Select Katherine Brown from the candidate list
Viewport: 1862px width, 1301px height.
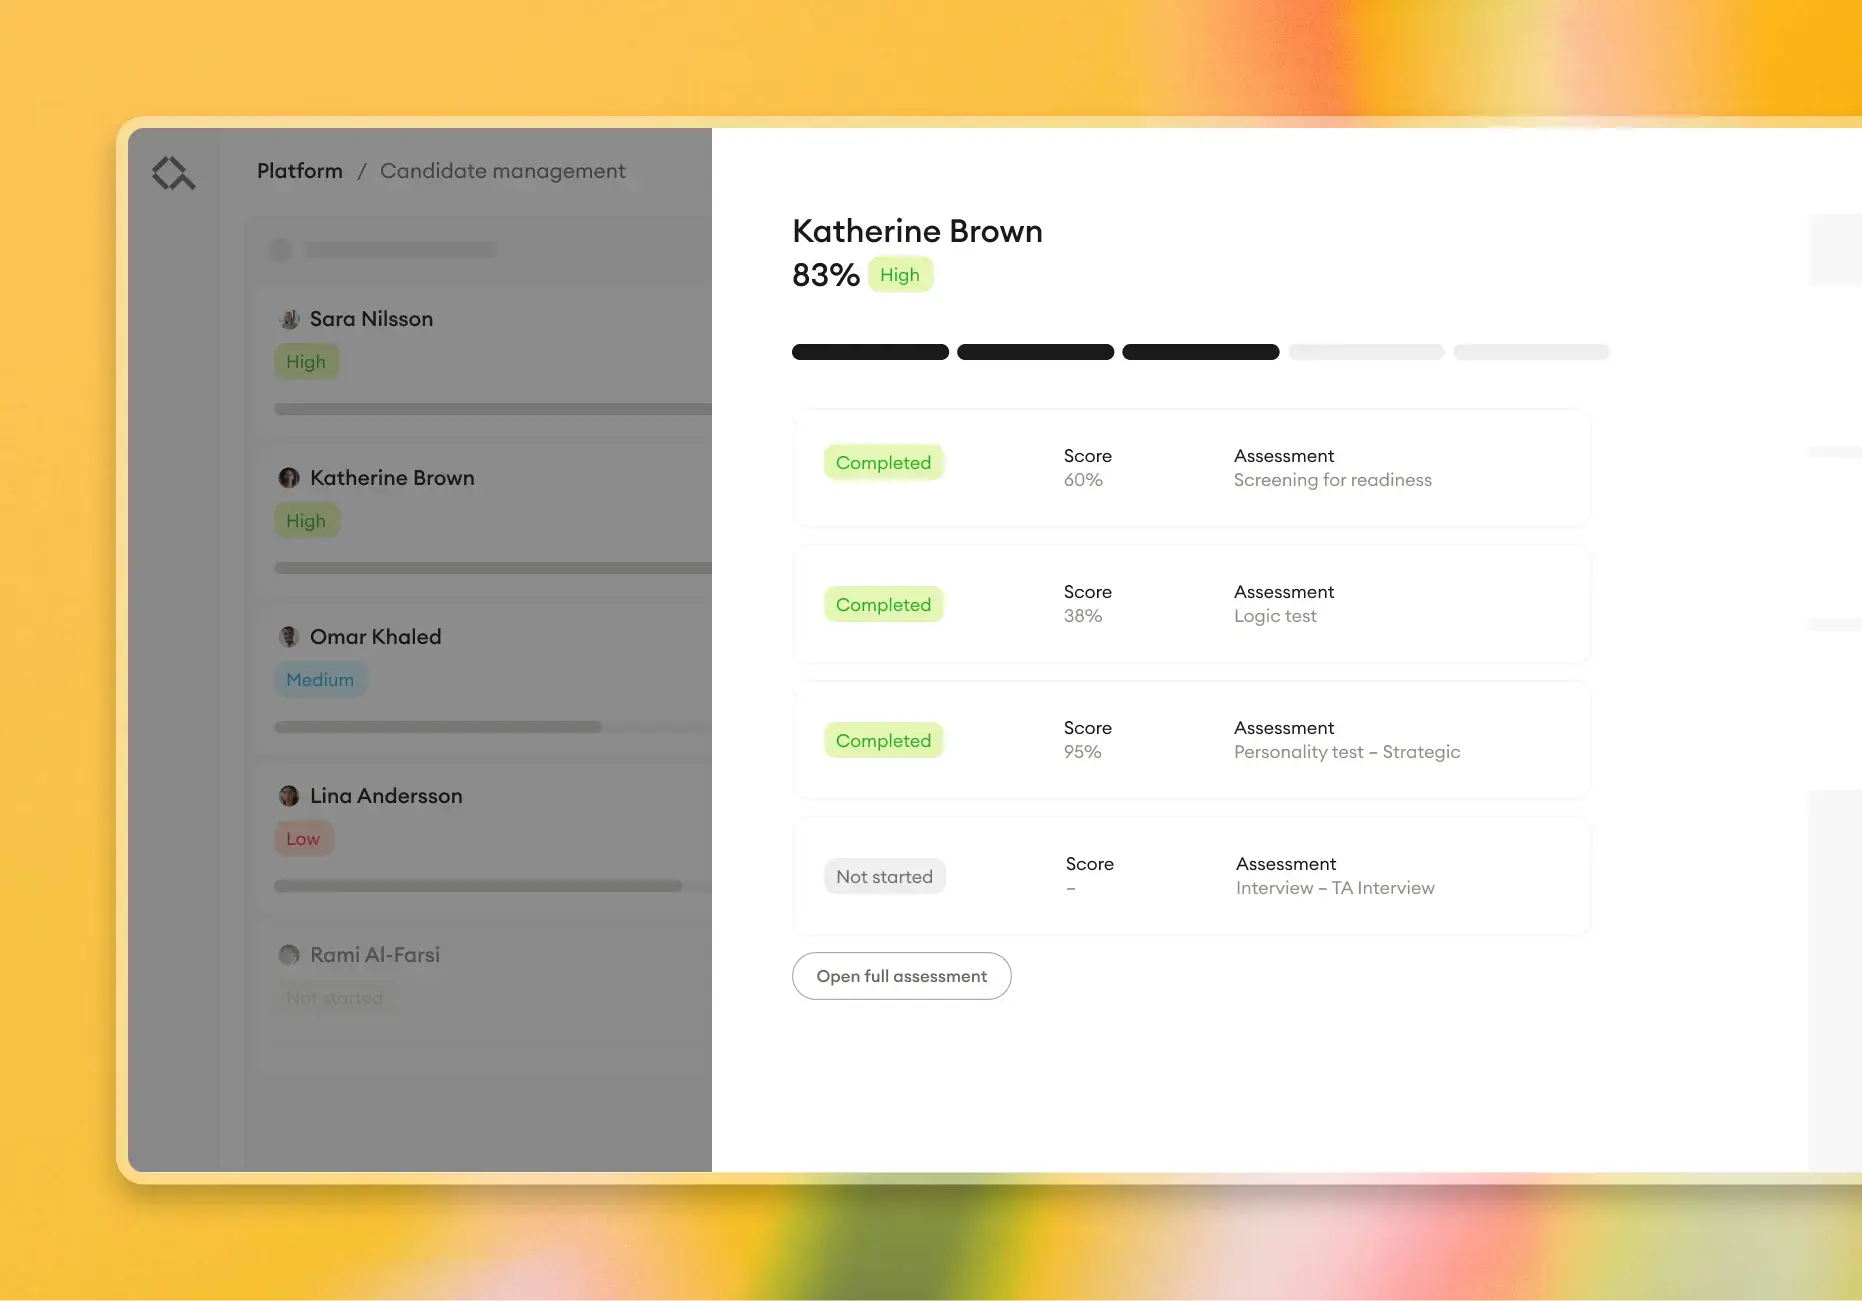coord(390,478)
